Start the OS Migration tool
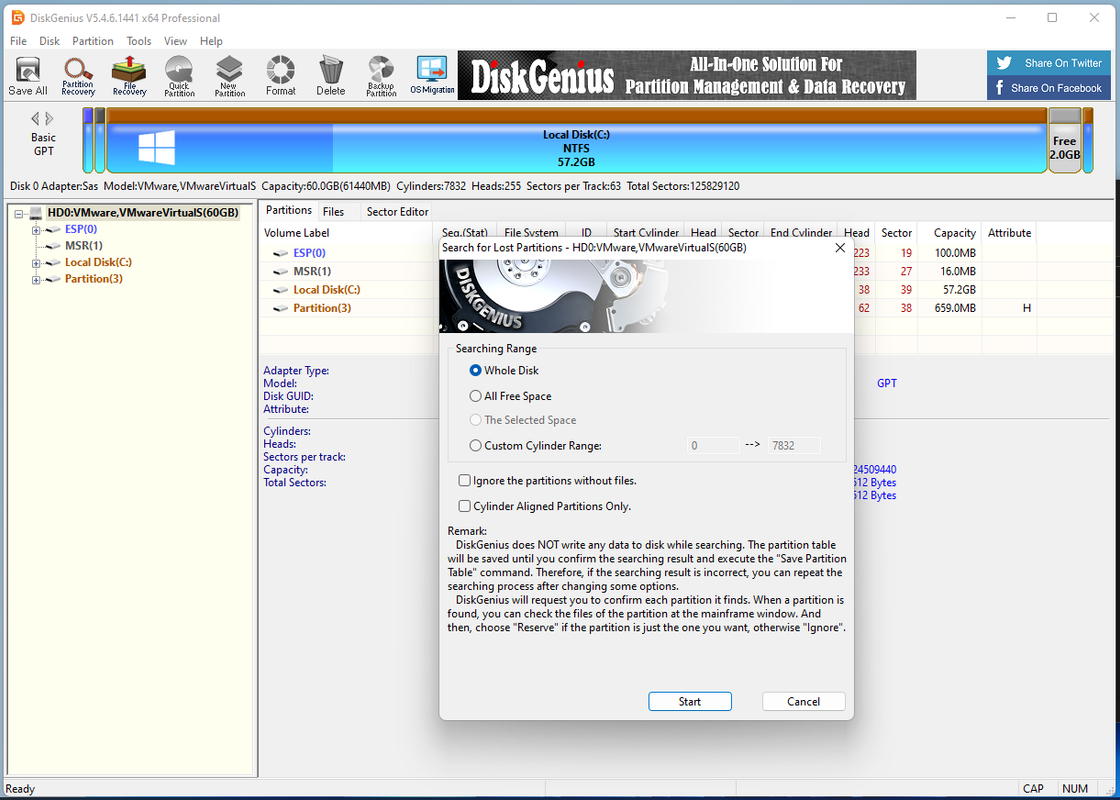 tap(432, 75)
